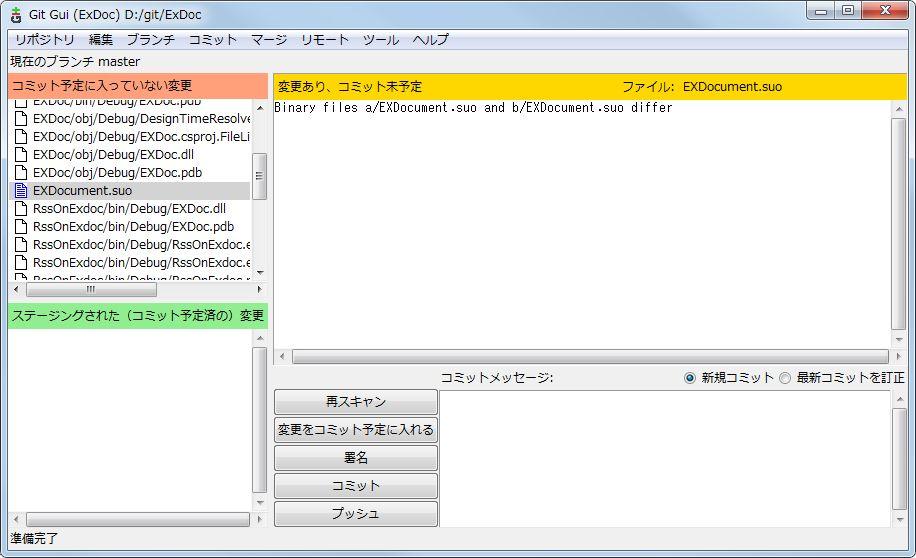Open the ツール menu
This screenshot has height=558, width=916.
coord(380,40)
